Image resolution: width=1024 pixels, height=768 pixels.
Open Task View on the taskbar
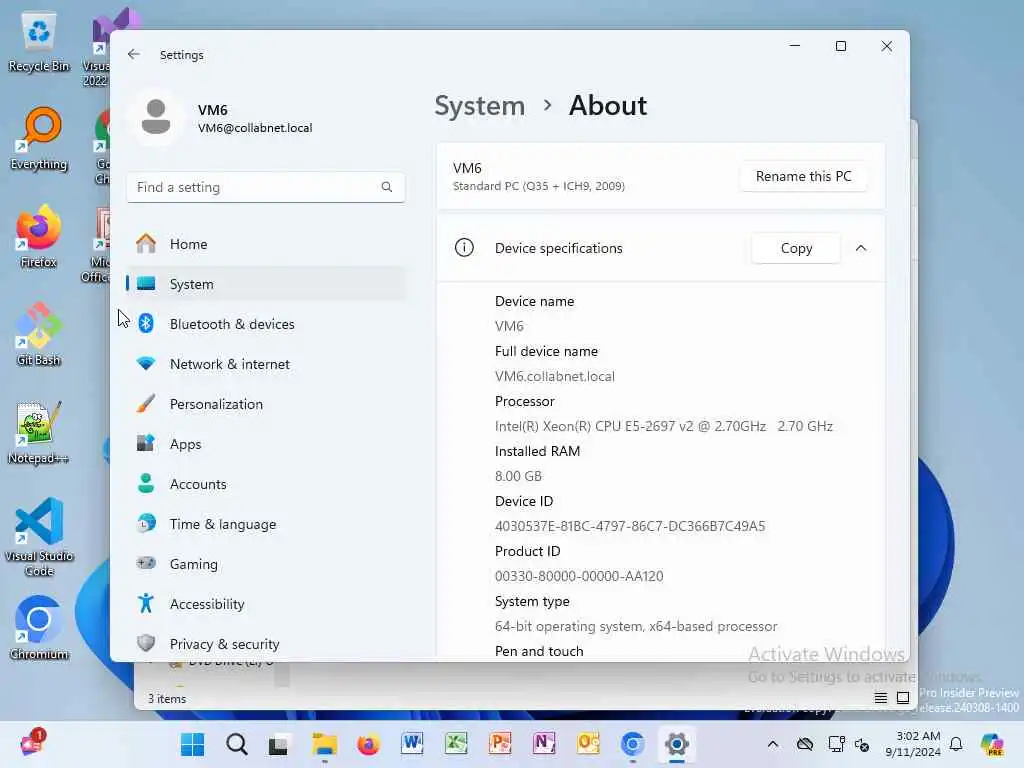(x=280, y=744)
